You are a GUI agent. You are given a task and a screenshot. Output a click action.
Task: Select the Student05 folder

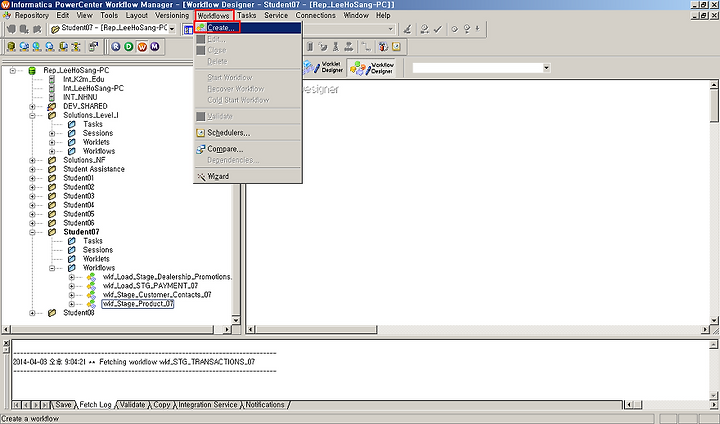[x=79, y=214]
